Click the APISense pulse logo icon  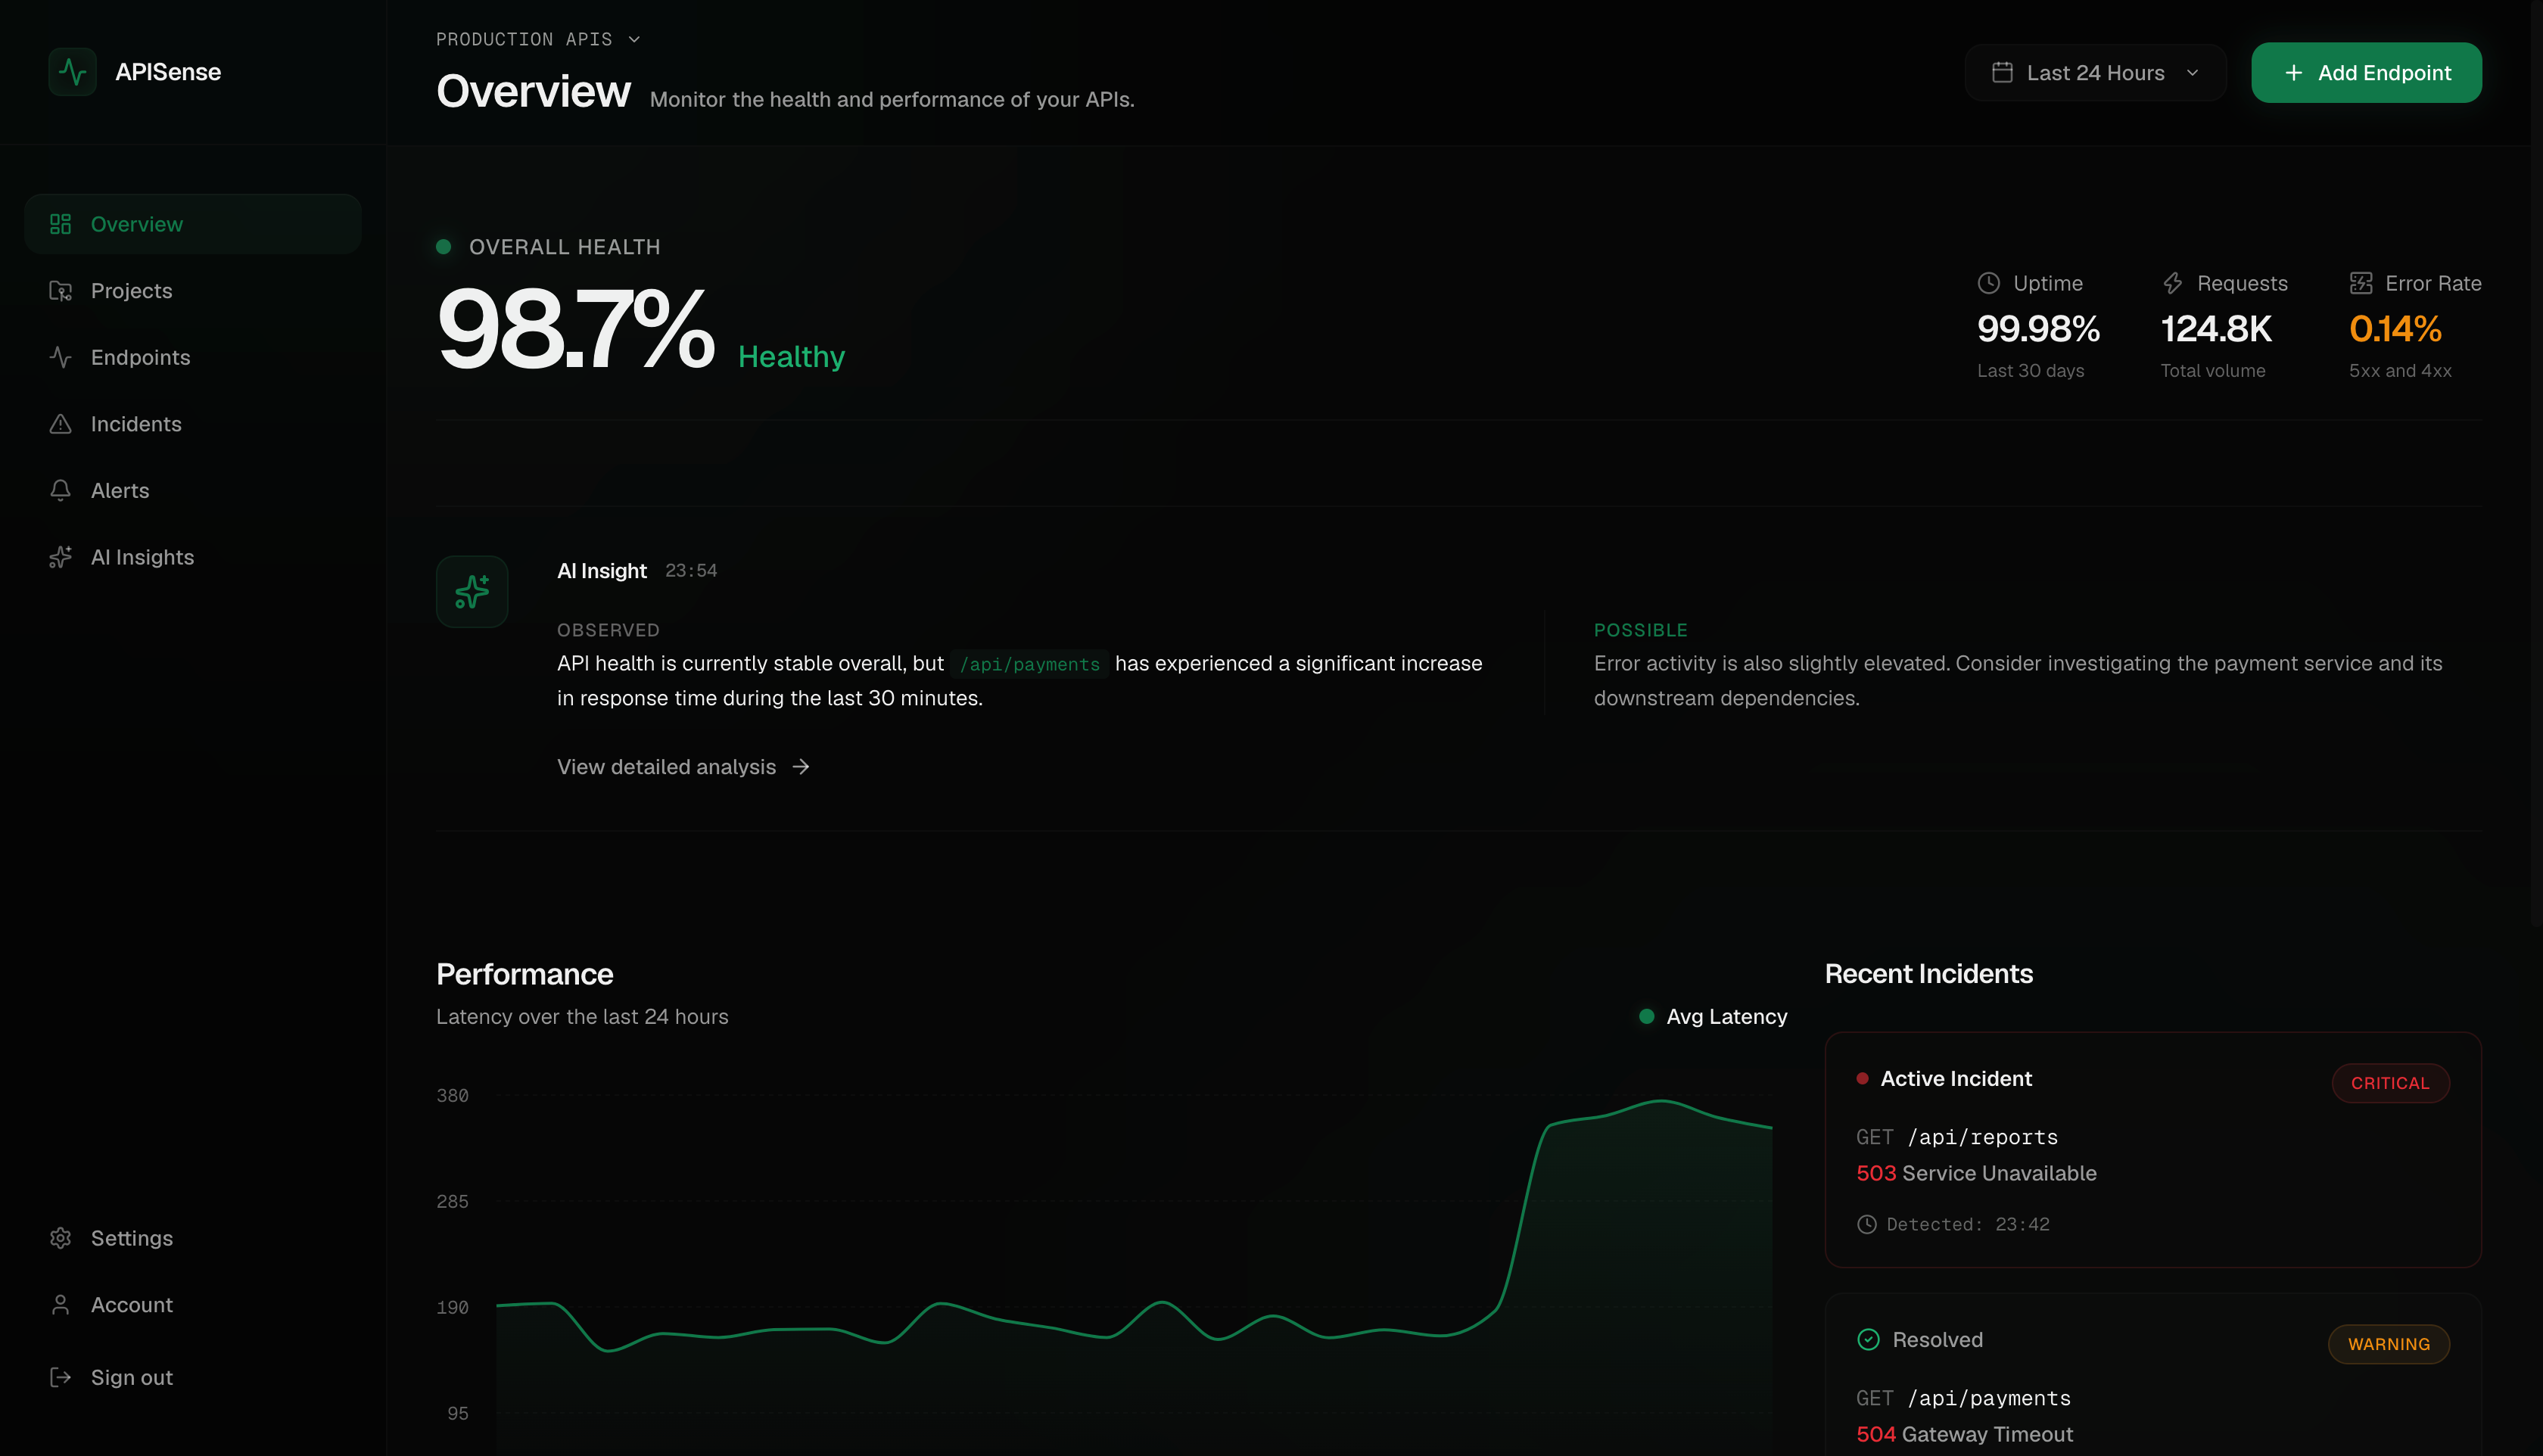pyautogui.click(x=72, y=72)
